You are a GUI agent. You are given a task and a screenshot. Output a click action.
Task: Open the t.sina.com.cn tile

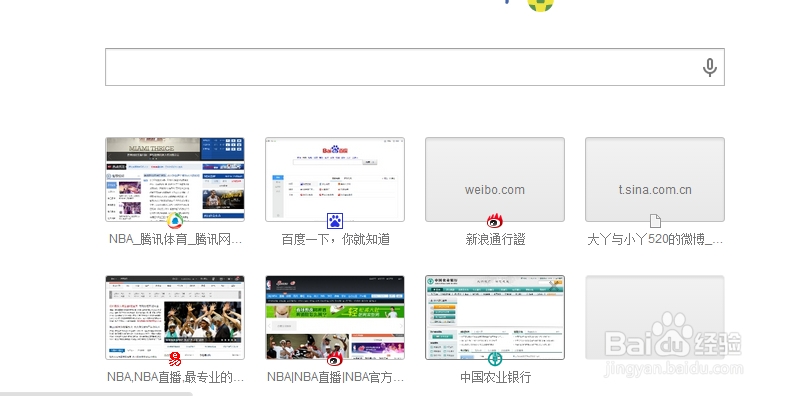[655, 179]
